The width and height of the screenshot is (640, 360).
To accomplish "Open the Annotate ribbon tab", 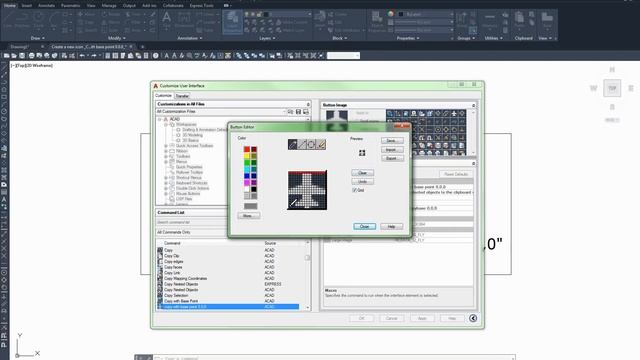I will pos(46,6).
